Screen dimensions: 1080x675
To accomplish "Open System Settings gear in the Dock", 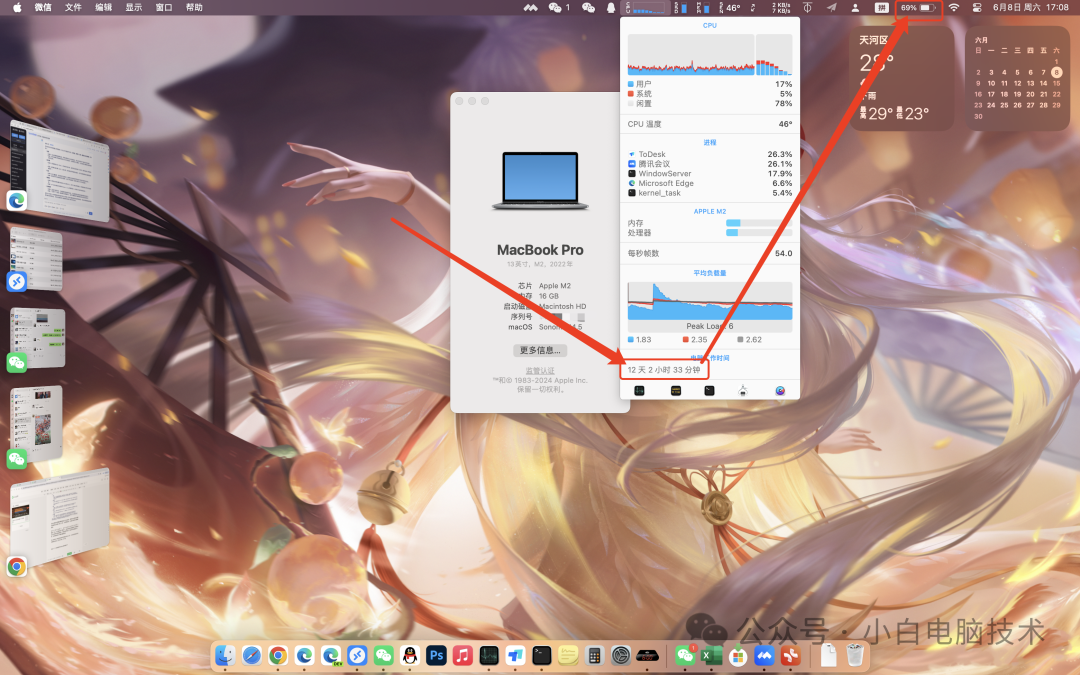I will (x=621, y=655).
